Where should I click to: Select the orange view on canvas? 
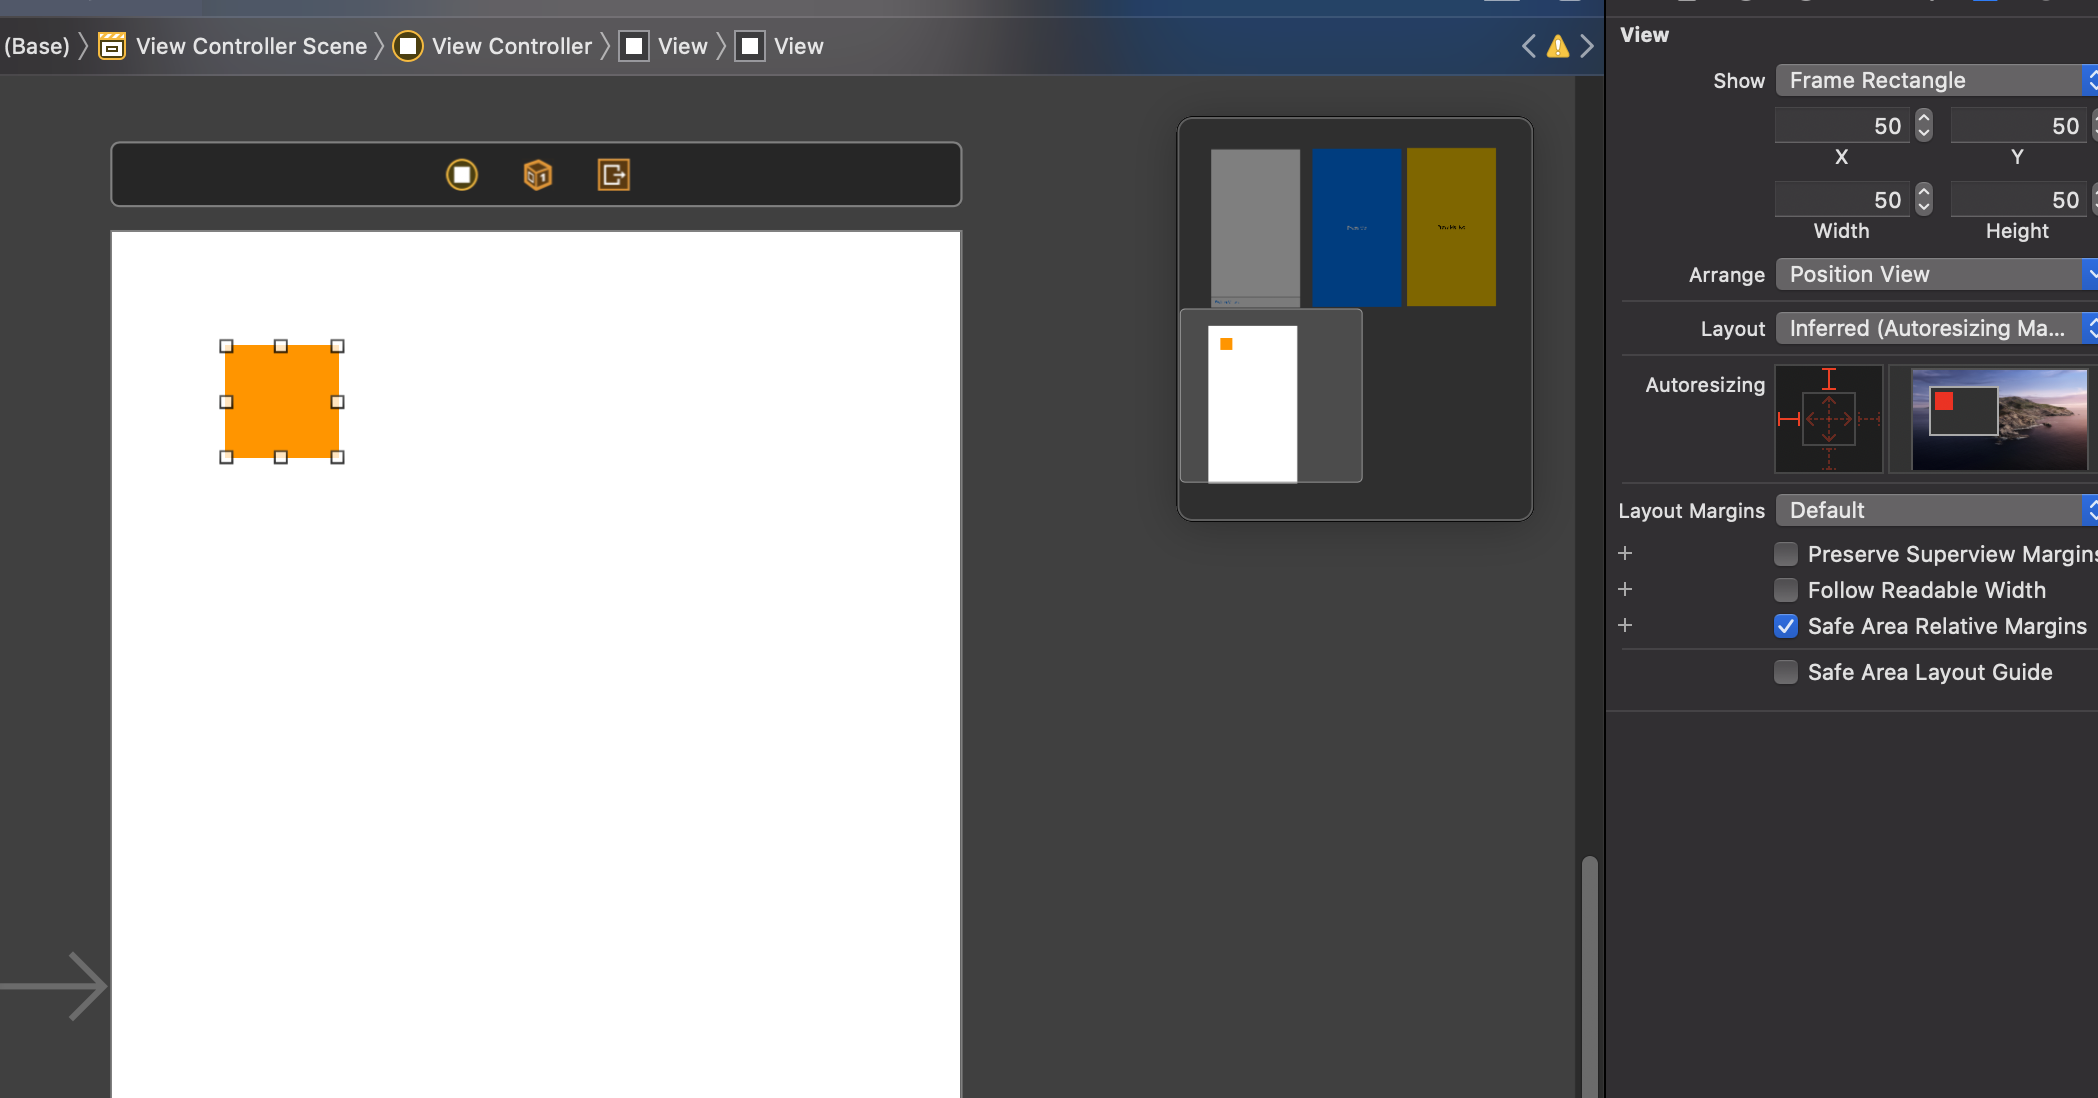click(x=282, y=402)
